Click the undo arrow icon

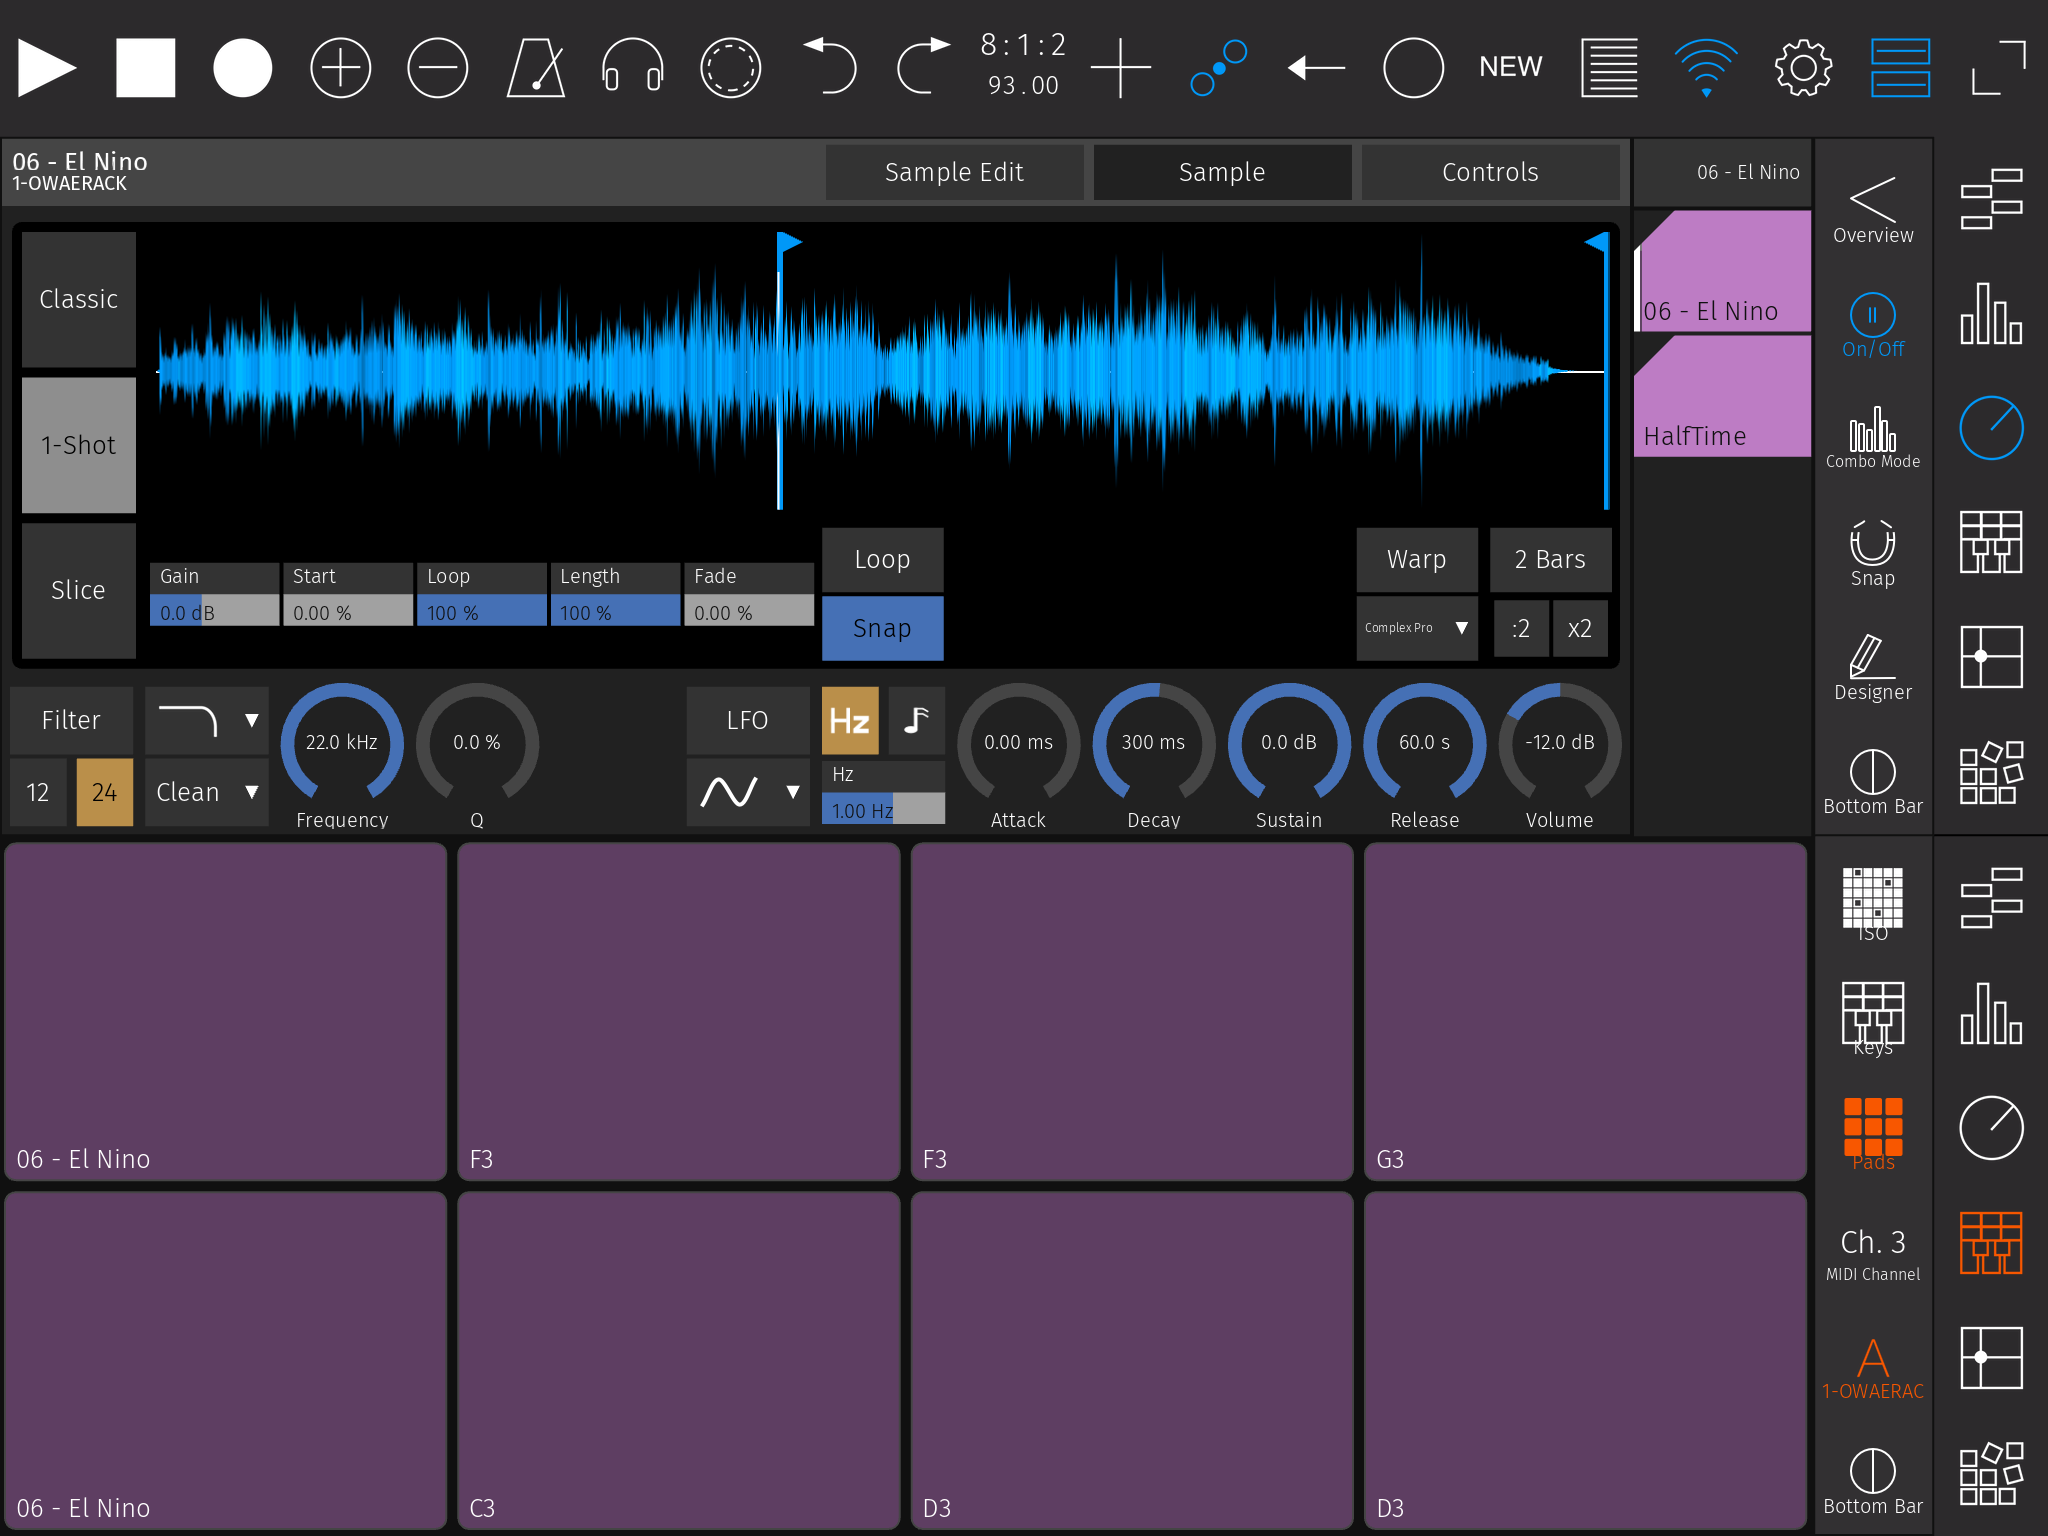829,66
